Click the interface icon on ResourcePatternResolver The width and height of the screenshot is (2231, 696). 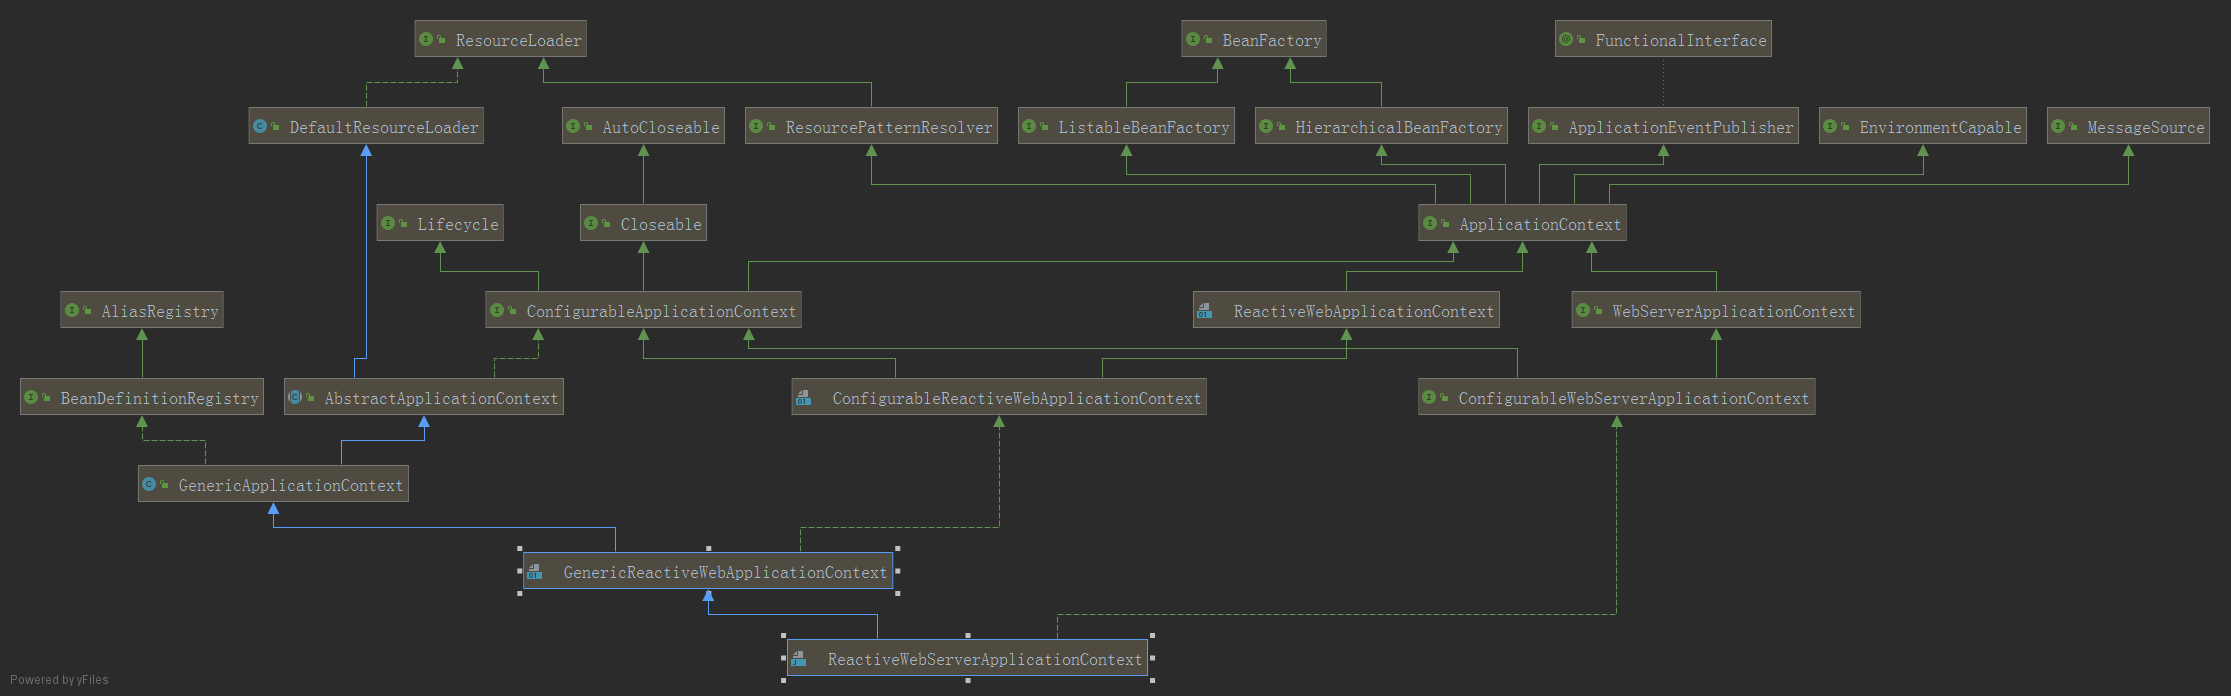pyautogui.click(x=756, y=126)
